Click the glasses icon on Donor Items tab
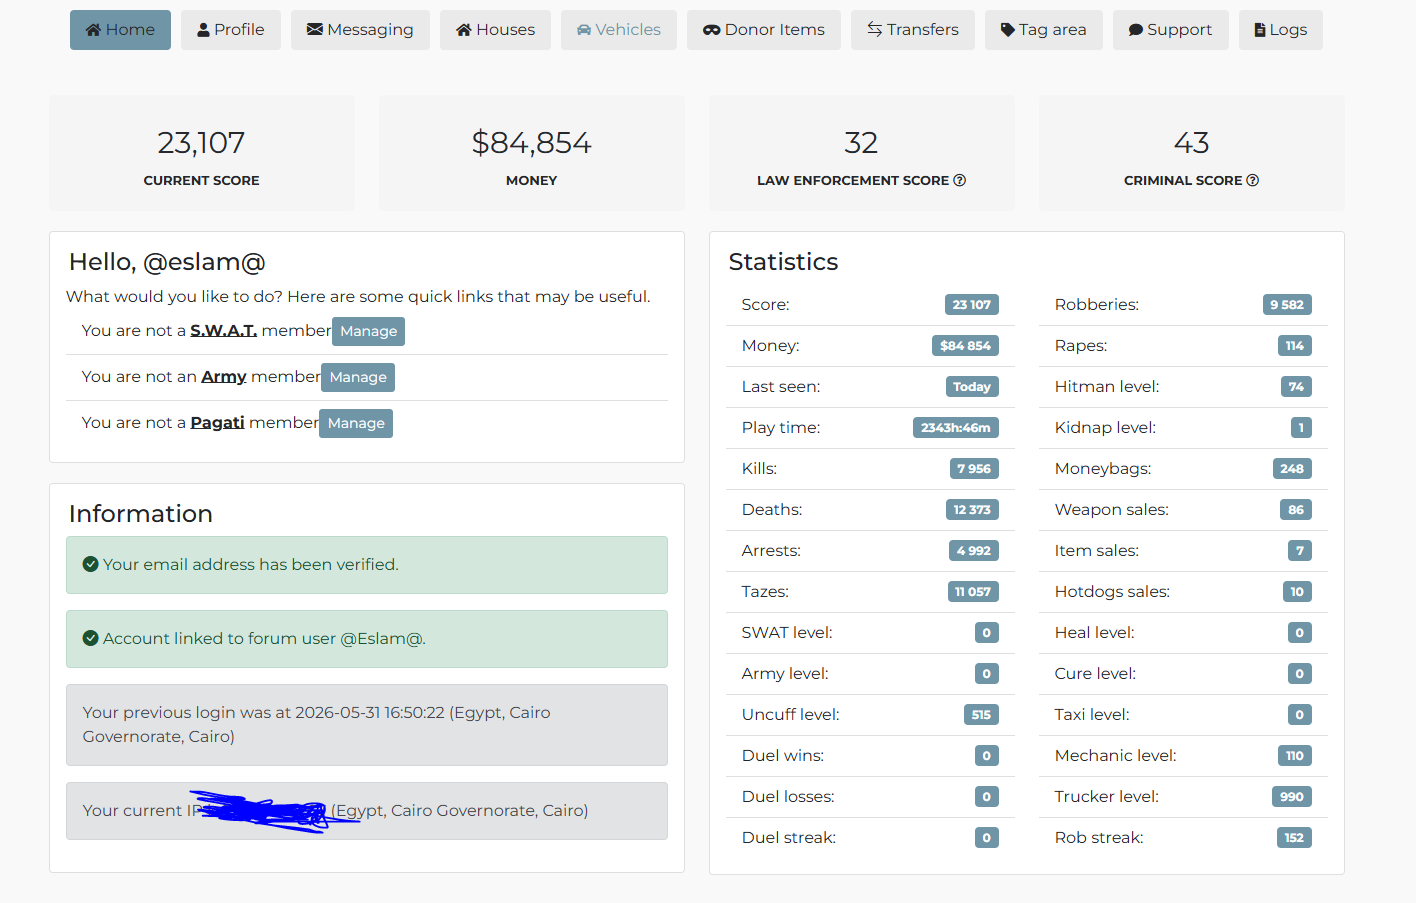 (x=712, y=30)
